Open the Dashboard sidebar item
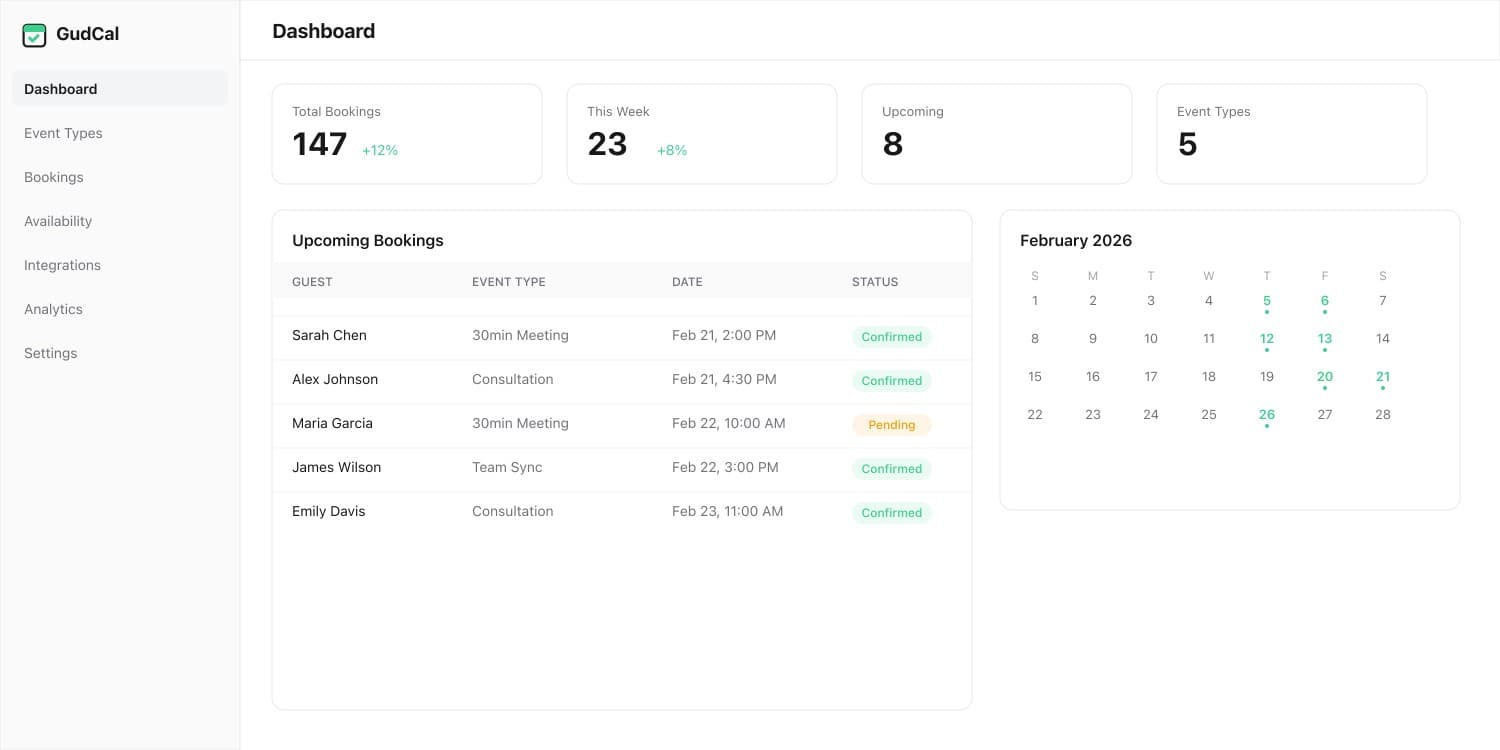Screen dimensions: 1500x750 61,89
